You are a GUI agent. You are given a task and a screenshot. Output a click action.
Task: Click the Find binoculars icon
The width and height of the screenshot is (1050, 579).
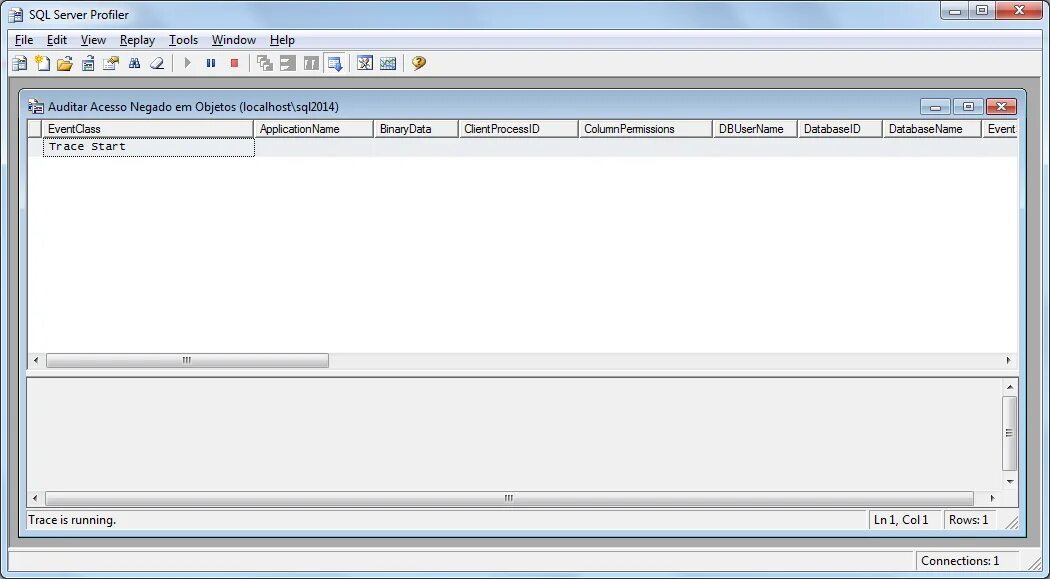tap(134, 64)
